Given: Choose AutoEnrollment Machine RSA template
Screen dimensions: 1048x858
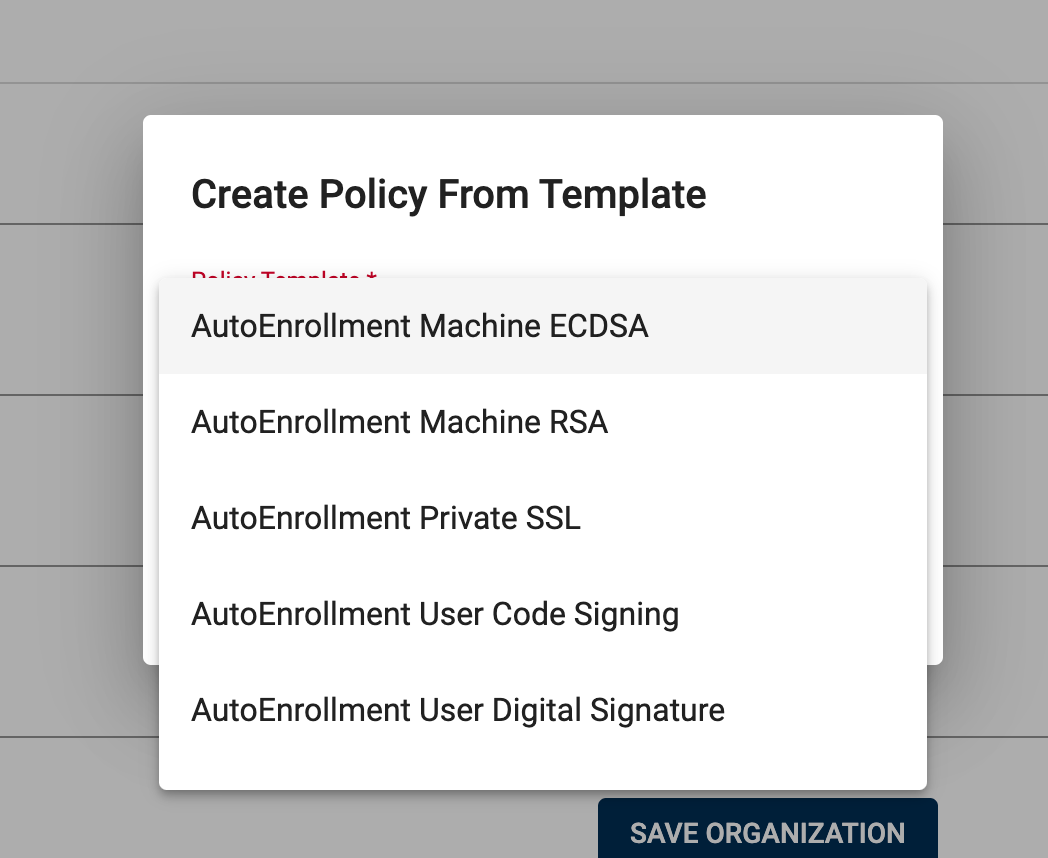Looking at the screenshot, I should 400,422.
